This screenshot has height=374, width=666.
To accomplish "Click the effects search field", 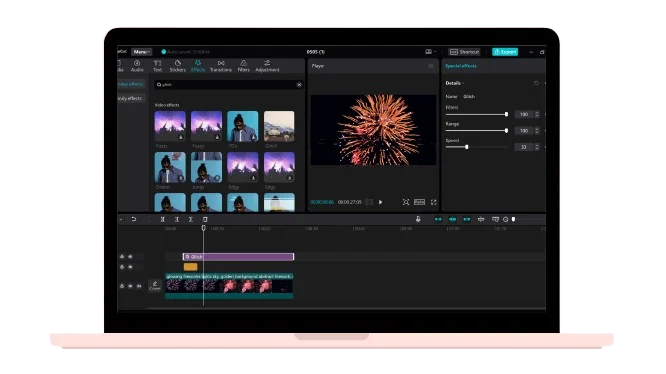I will point(229,84).
